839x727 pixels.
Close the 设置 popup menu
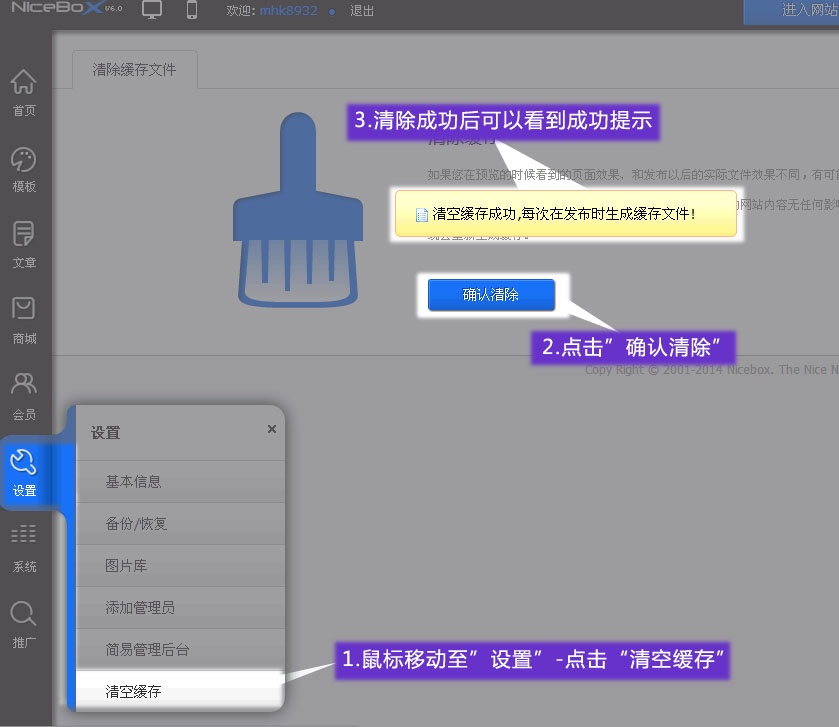pos(271,429)
